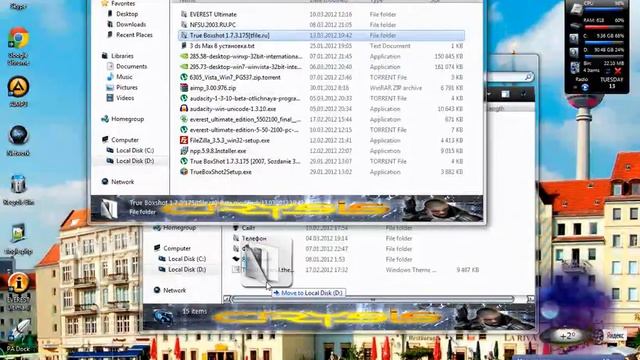Open the Music library
The height and width of the screenshot is (360, 640).
point(124,77)
